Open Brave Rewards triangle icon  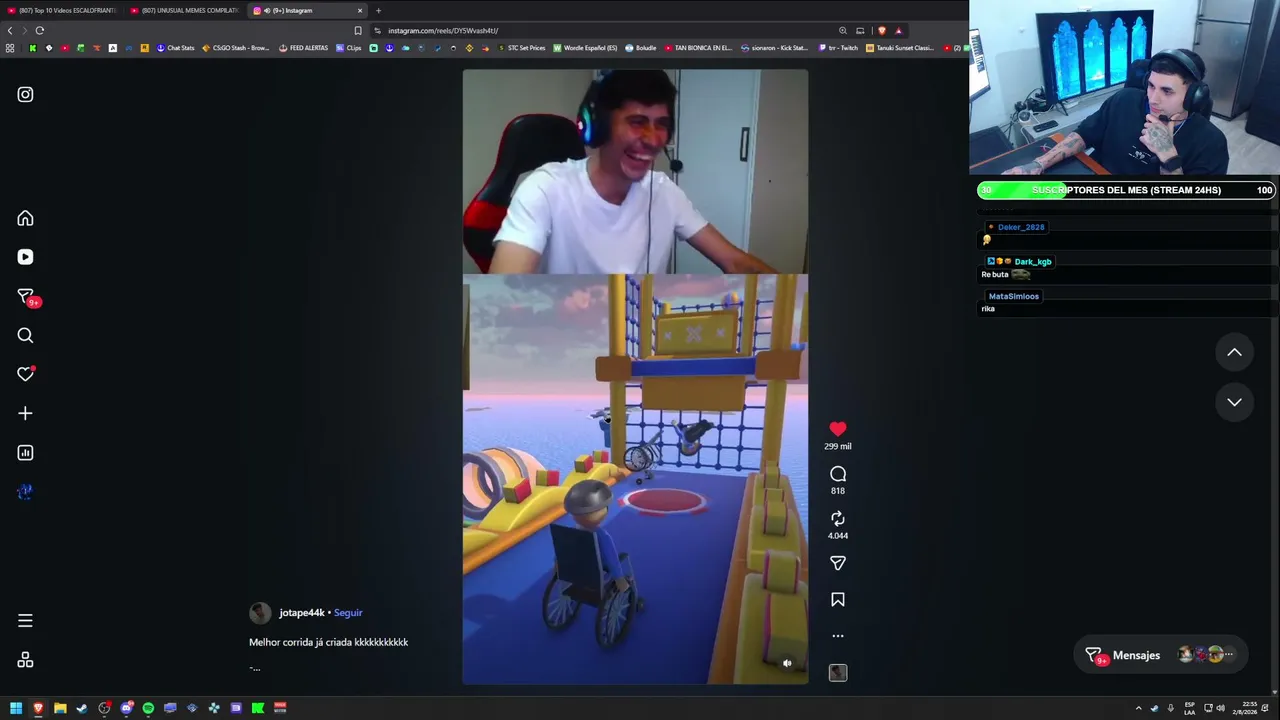pyautogui.click(x=898, y=30)
